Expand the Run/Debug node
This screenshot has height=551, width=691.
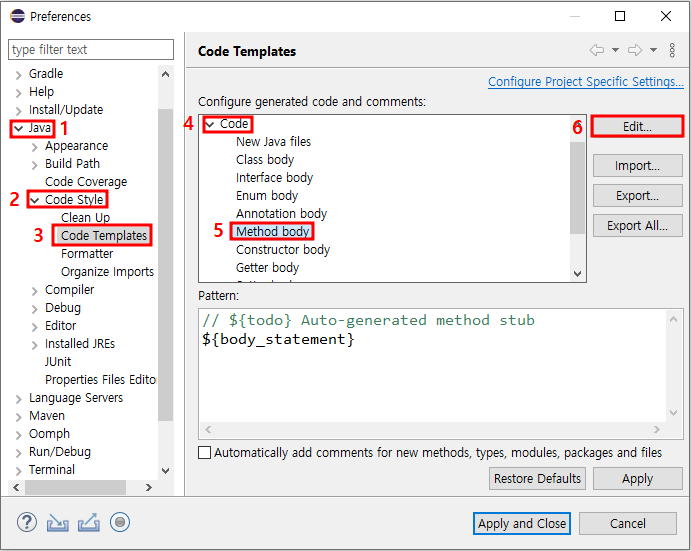click(19, 453)
